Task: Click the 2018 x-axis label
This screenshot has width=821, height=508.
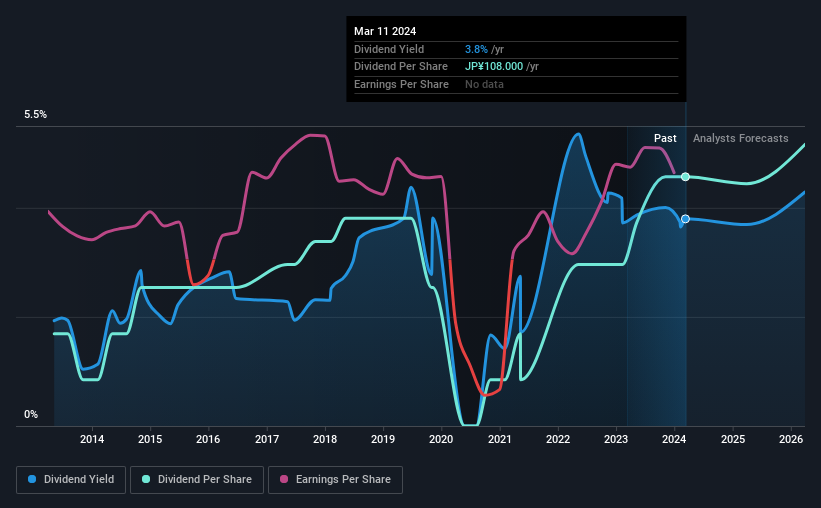Action: 325,439
